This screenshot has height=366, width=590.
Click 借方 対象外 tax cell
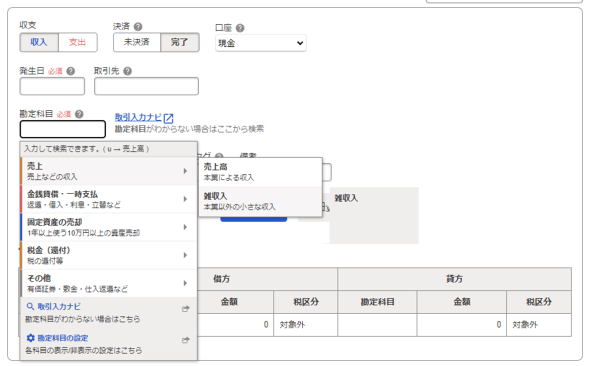tap(305, 325)
